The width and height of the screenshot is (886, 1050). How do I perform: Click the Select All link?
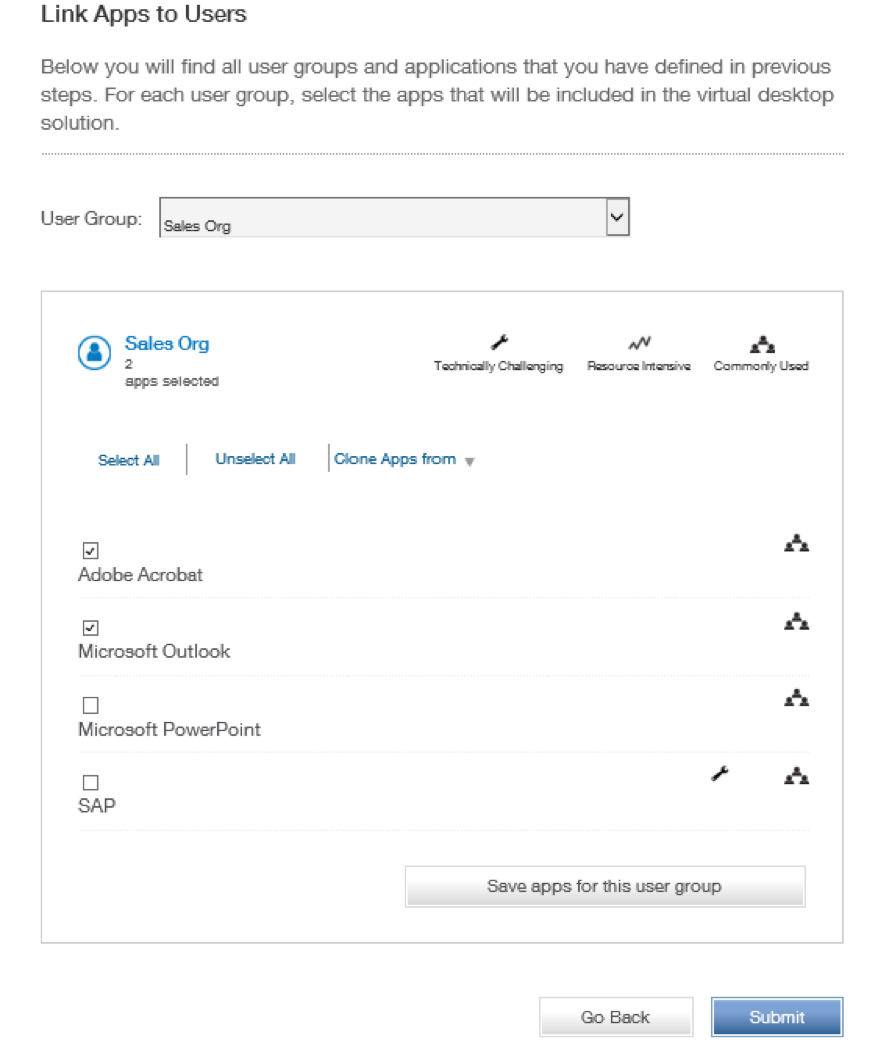coord(128,460)
